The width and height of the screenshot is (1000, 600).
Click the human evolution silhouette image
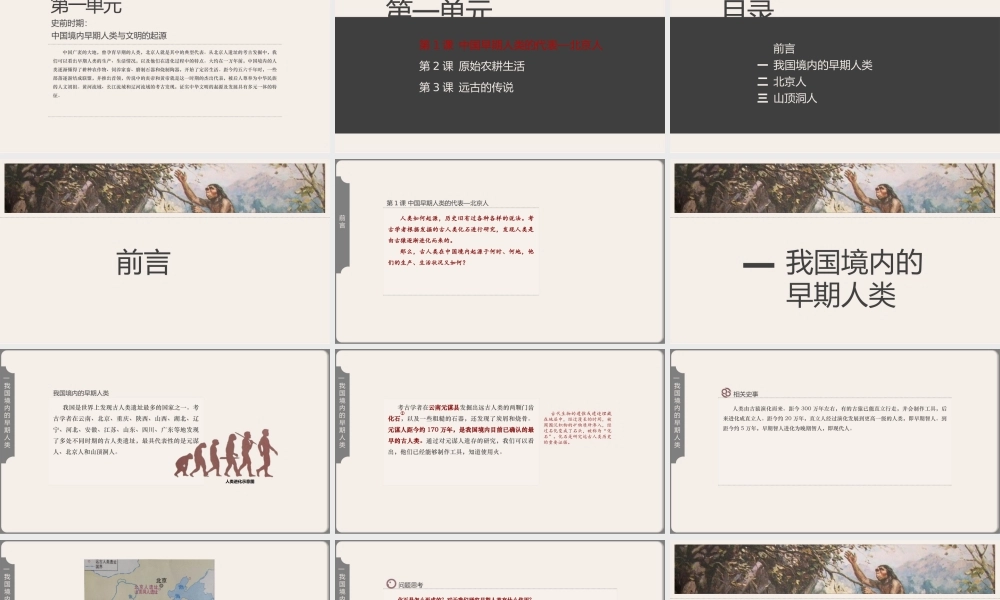coord(226,453)
